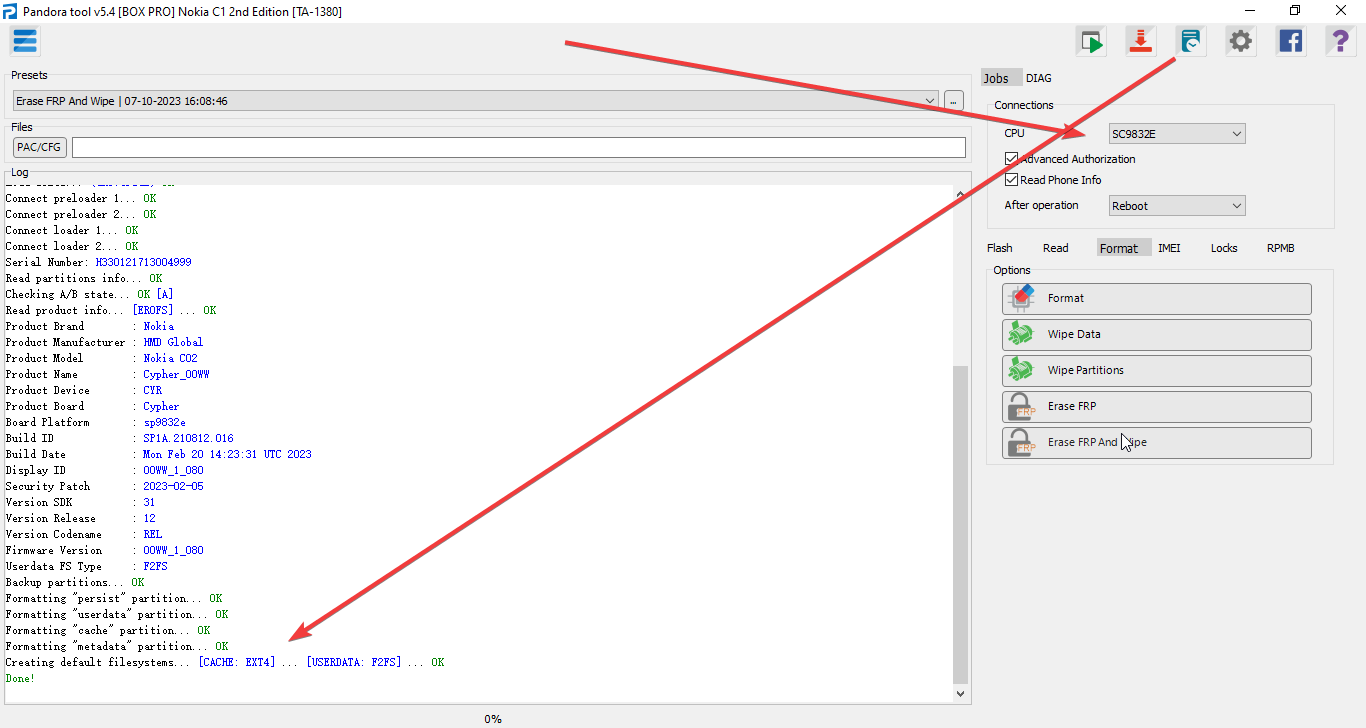
Task: Open the After operation dropdown showing Reboot
Action: [1178, 206]
